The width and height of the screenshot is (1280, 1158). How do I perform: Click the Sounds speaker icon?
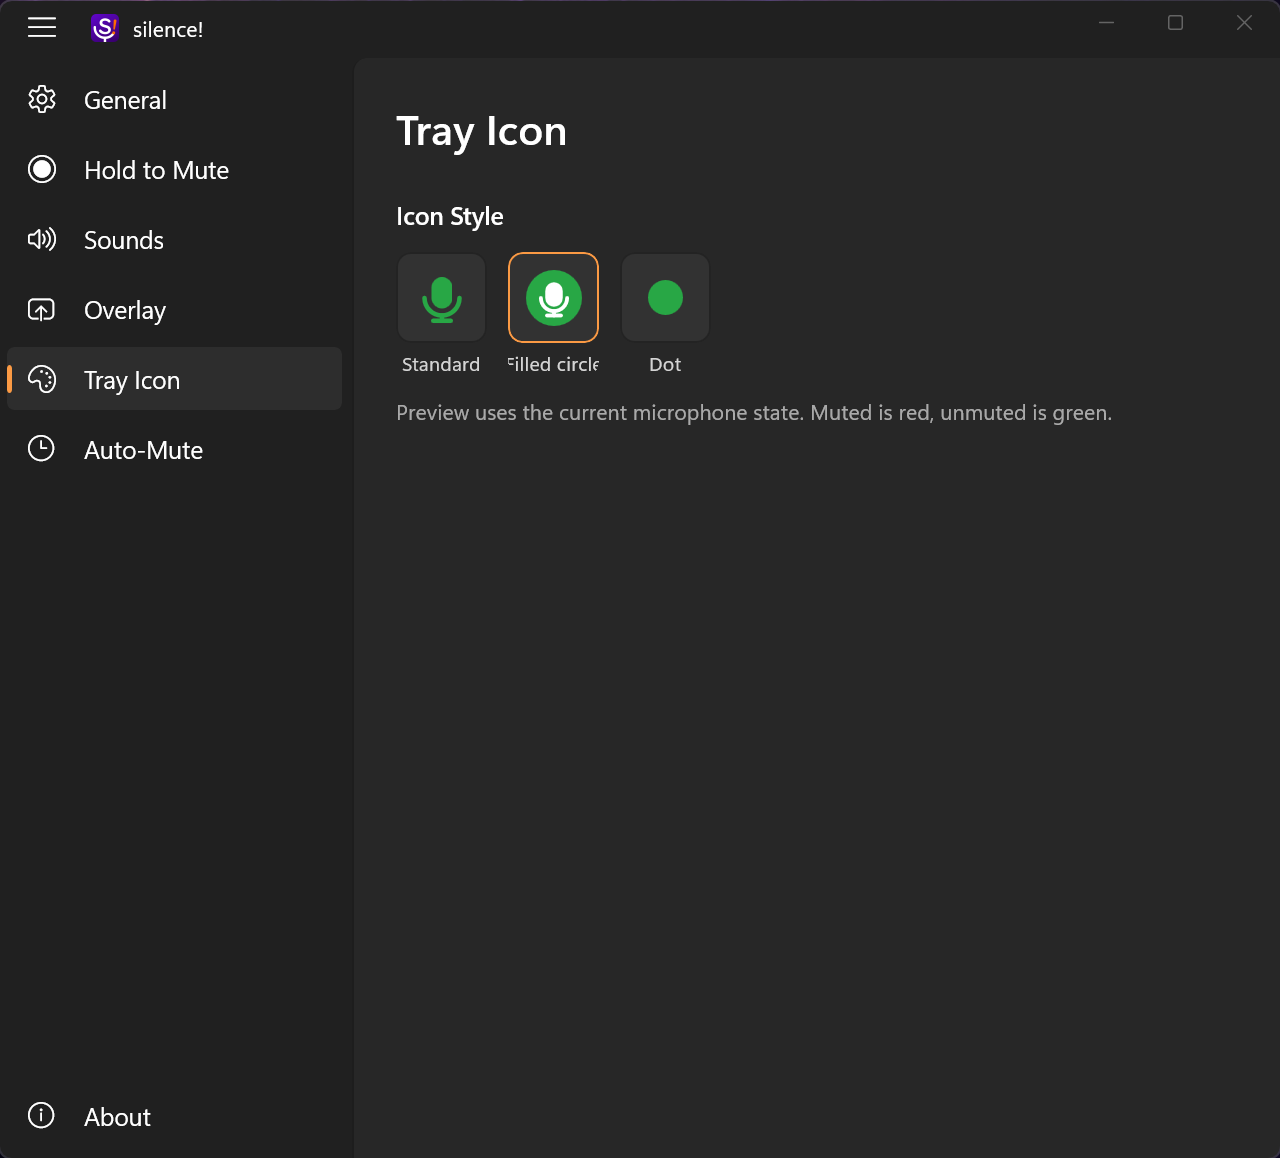[x=42, y=240]
